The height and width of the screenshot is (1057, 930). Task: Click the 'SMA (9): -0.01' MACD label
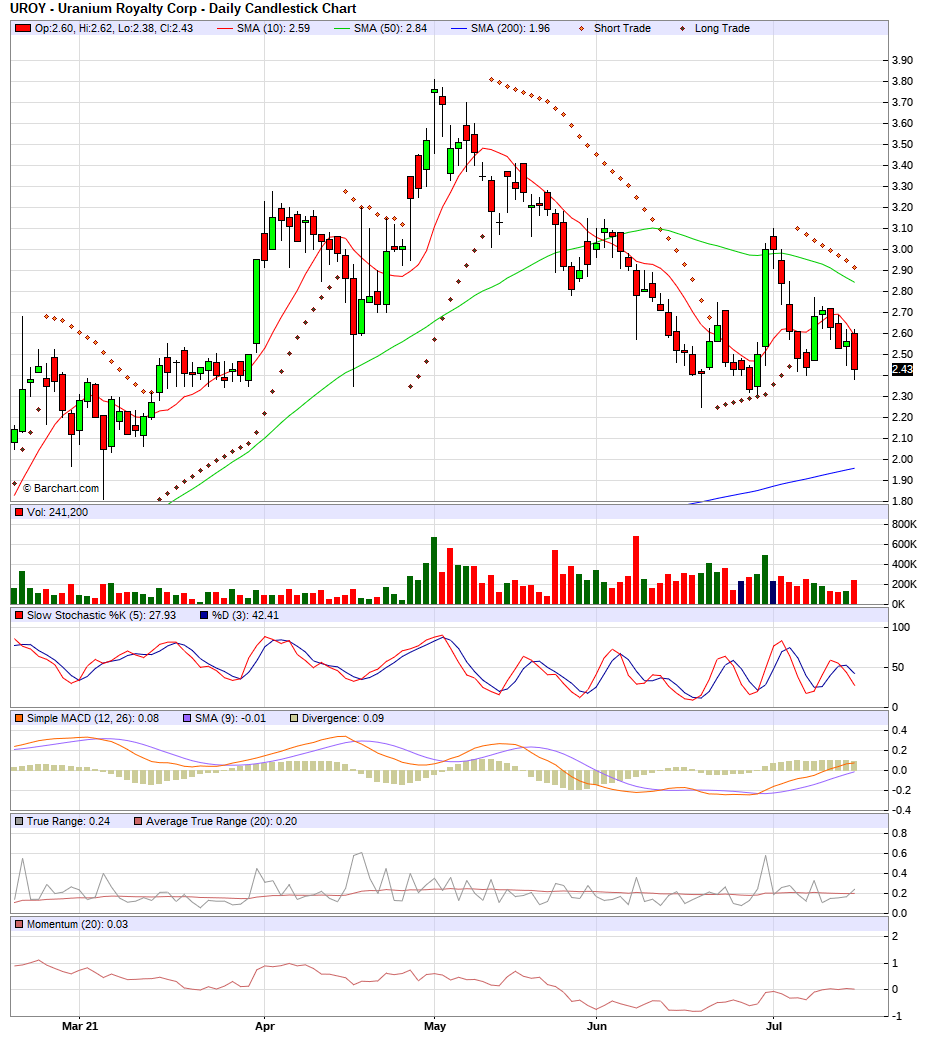230,719
